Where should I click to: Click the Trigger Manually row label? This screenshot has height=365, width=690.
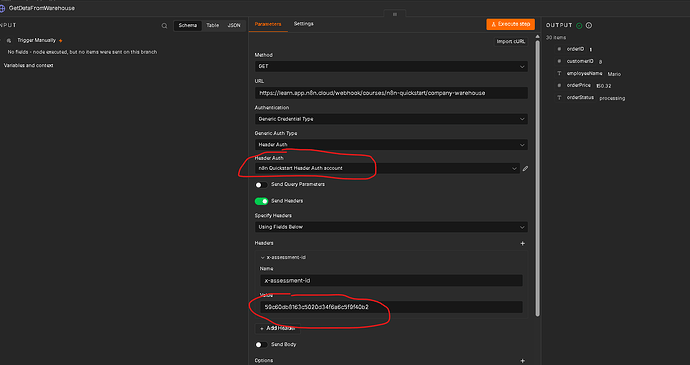[x=37, y=41]
